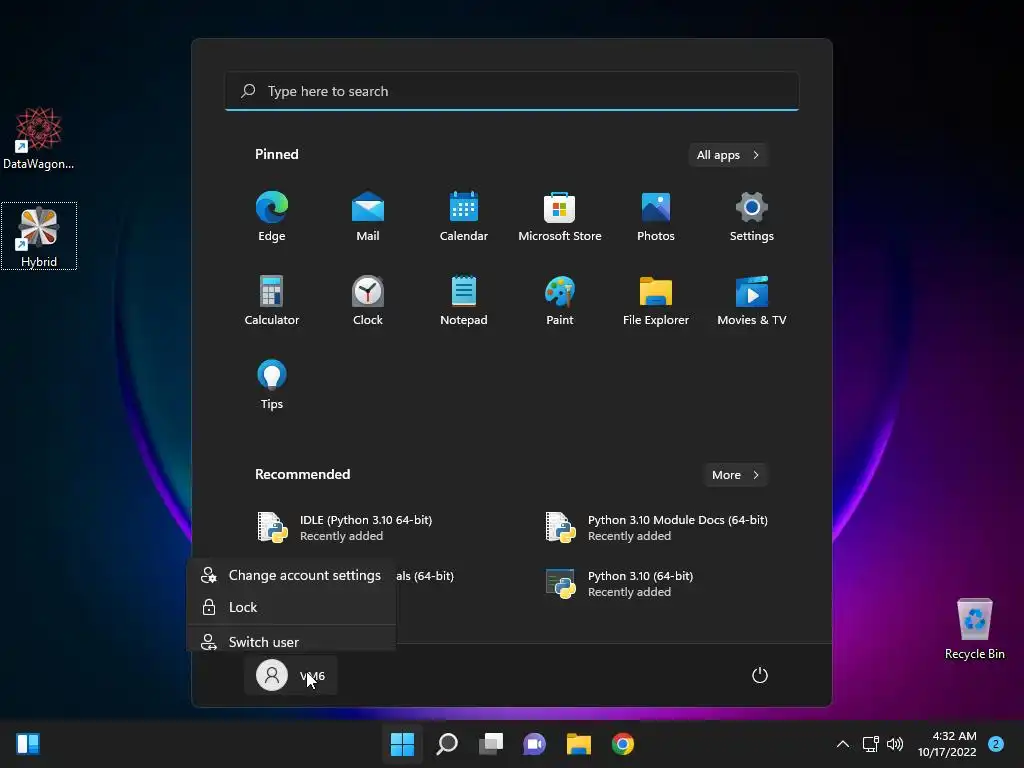Open the Movies & TV app
Viewport: 1024px width, 768px height.
(x=752, y=300)
